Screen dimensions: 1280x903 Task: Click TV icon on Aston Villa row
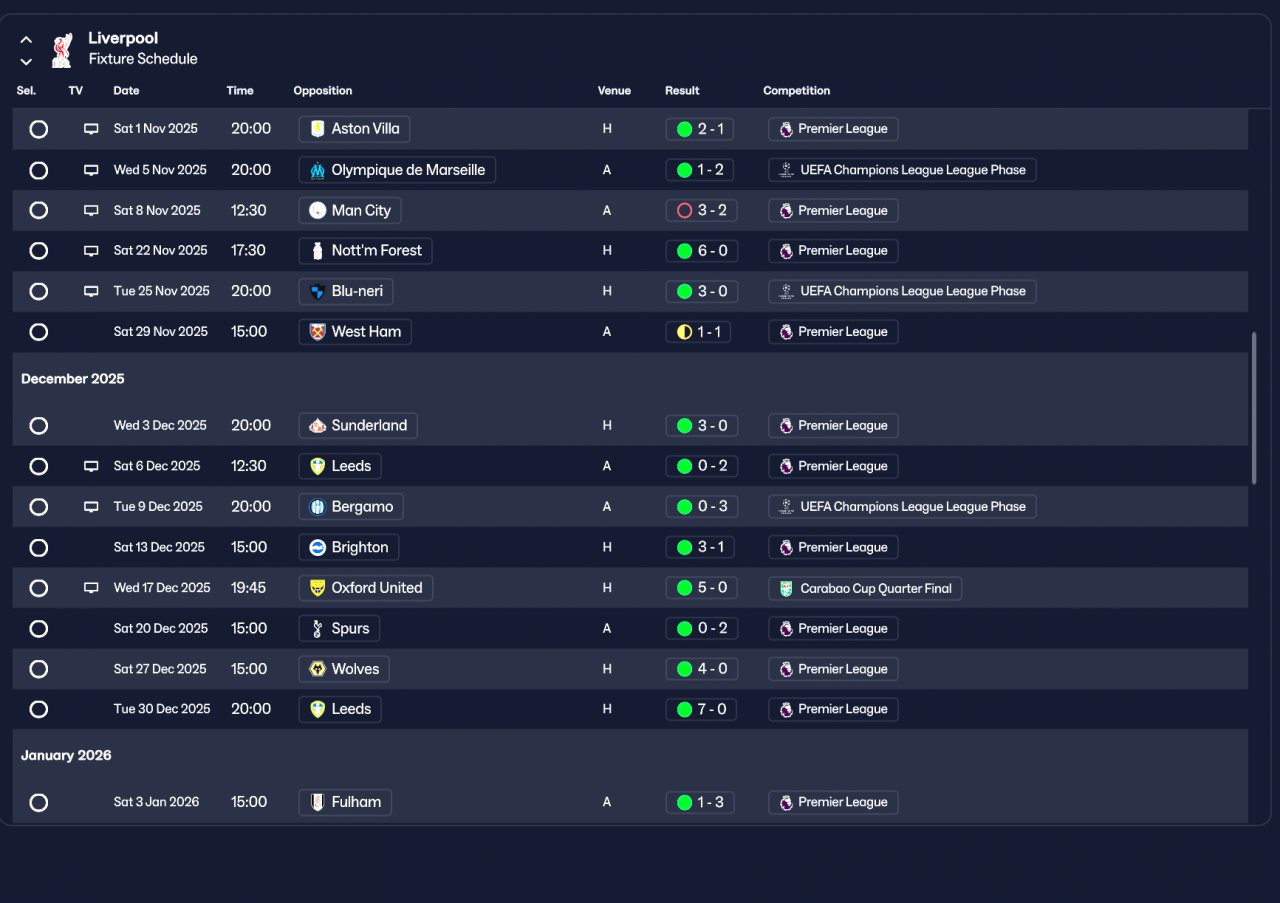91,129
